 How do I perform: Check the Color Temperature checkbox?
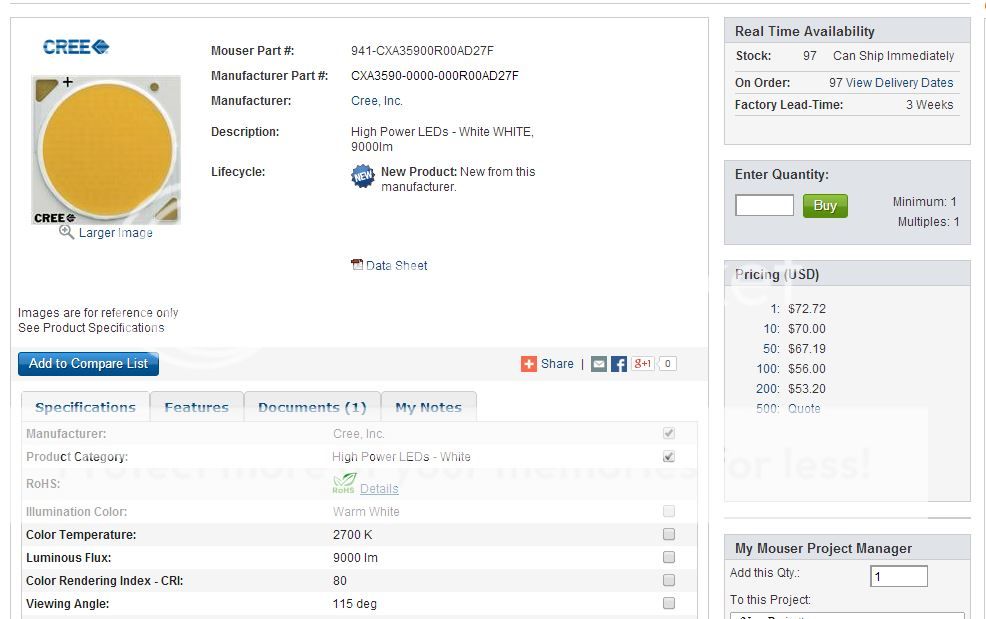pos(669,534)
